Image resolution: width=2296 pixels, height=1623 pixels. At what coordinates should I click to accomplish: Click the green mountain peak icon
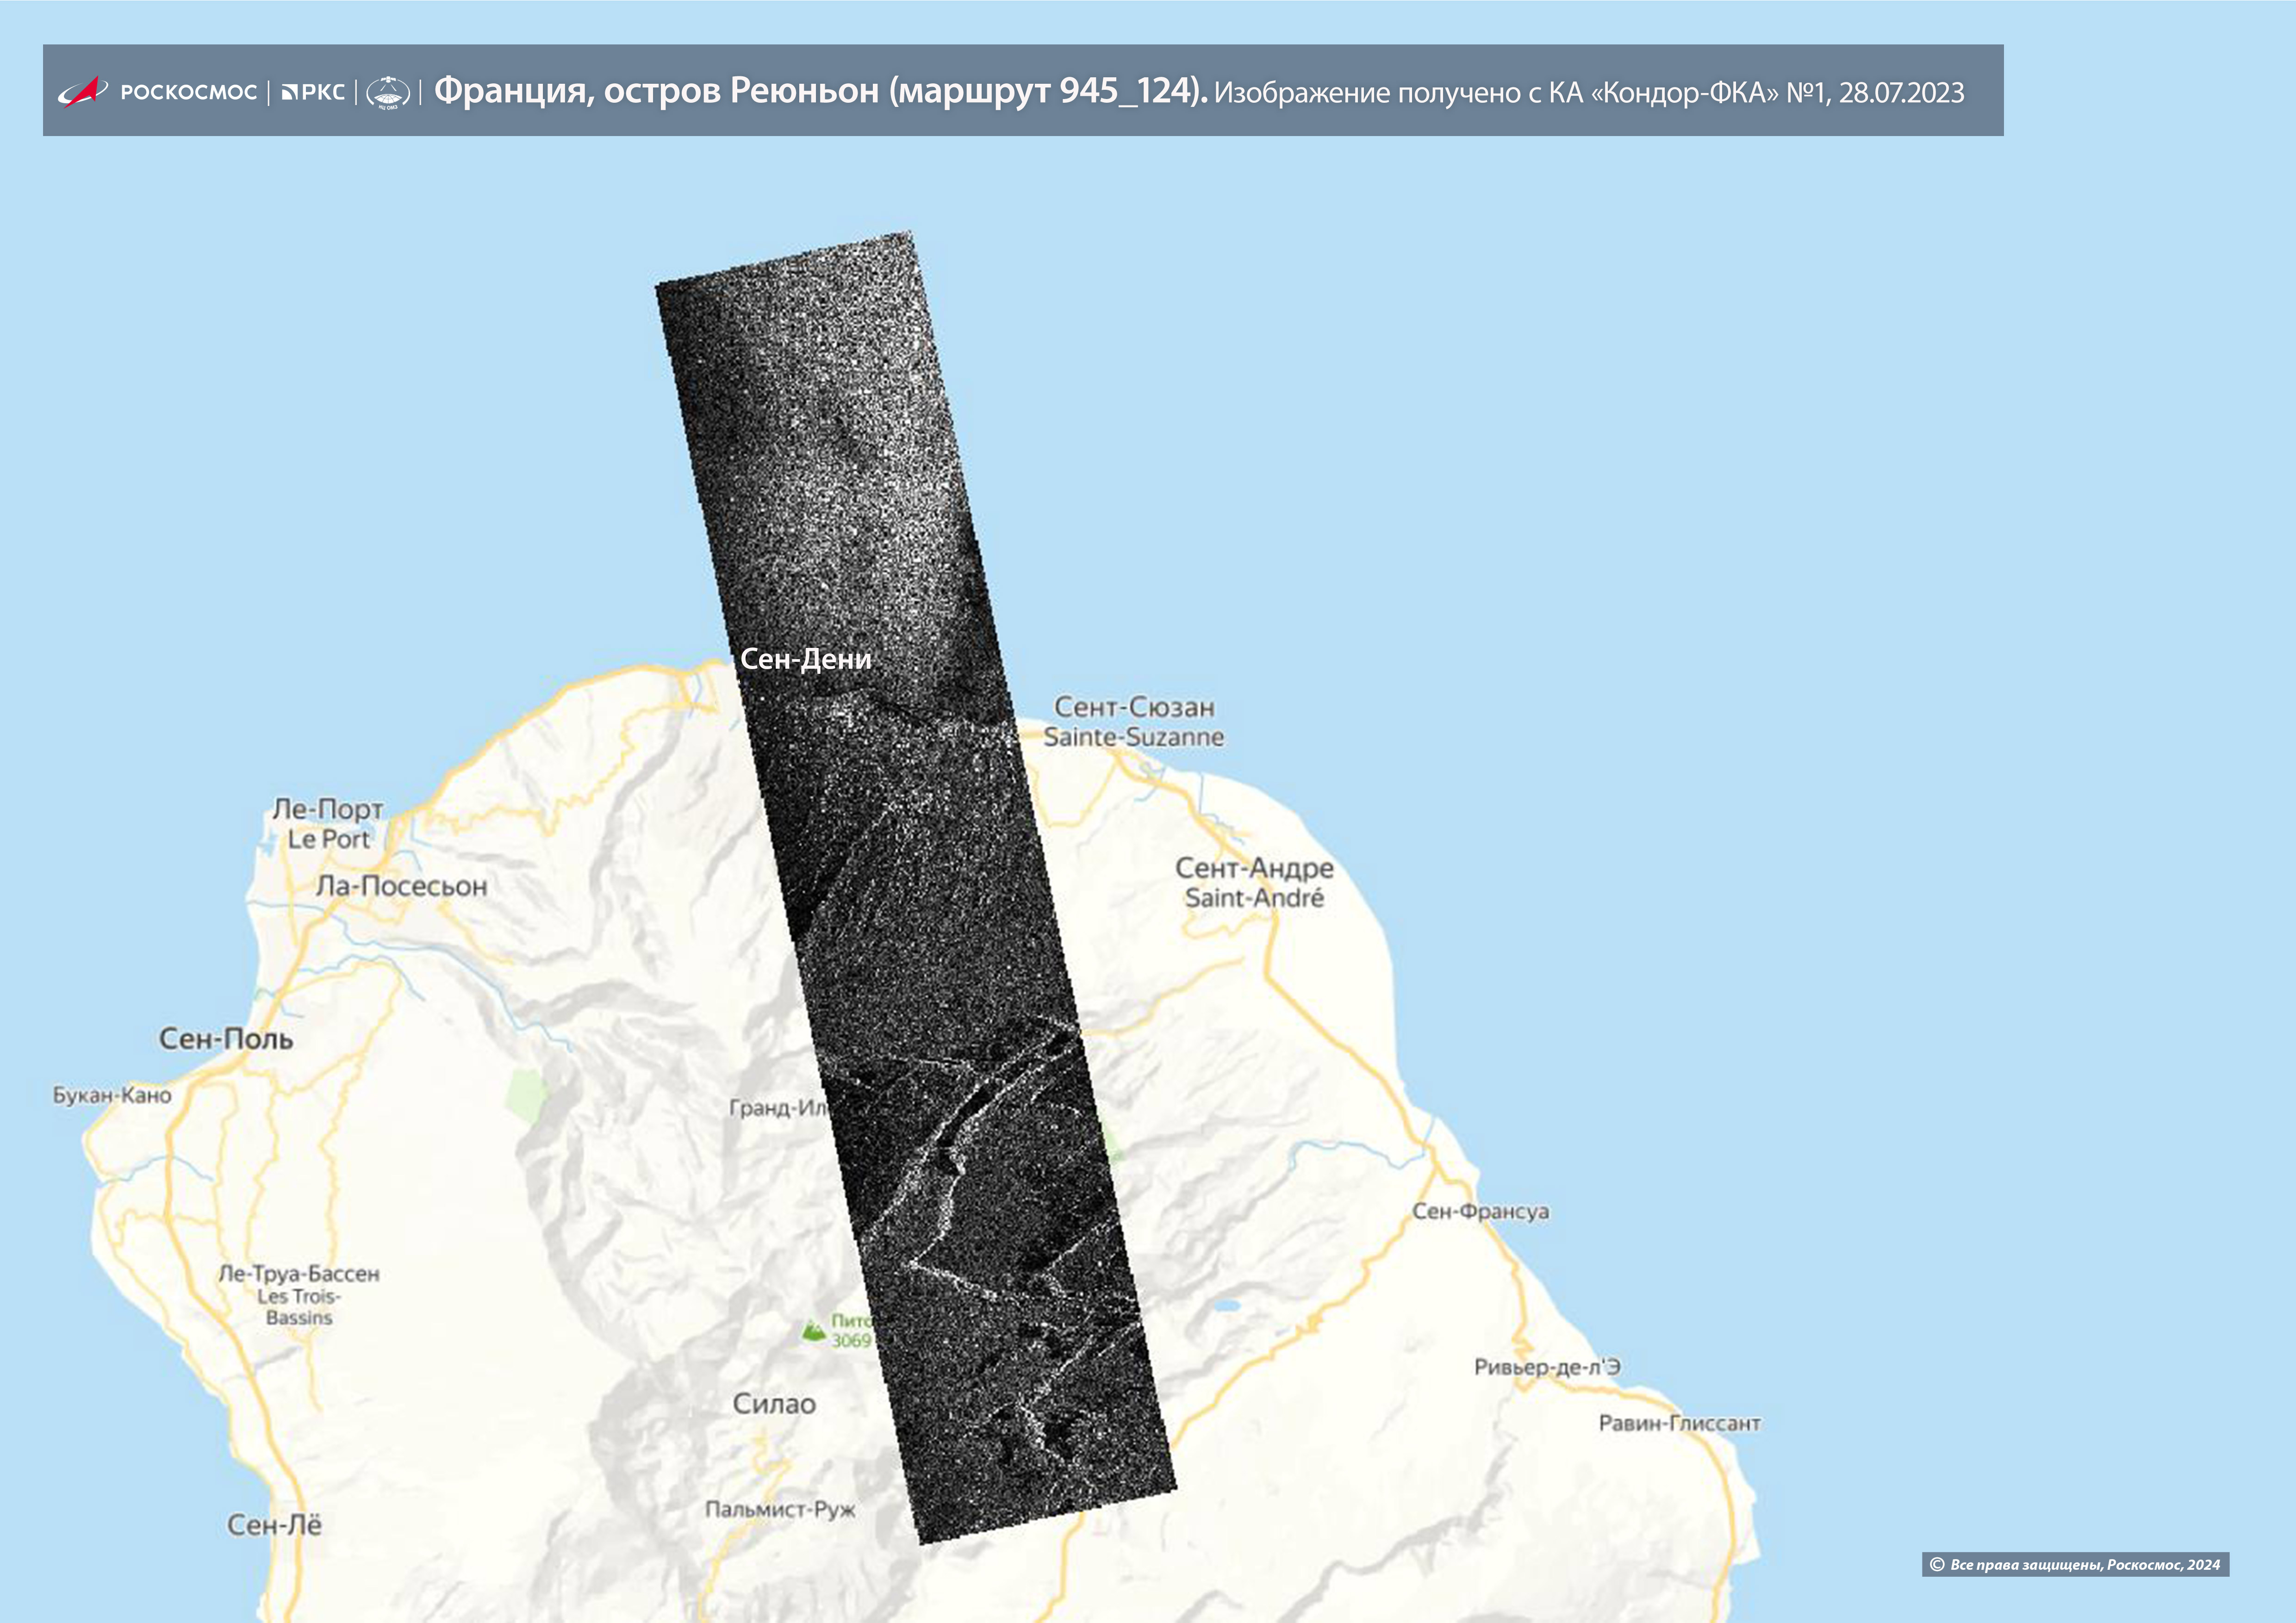[x=814, y=1331]
